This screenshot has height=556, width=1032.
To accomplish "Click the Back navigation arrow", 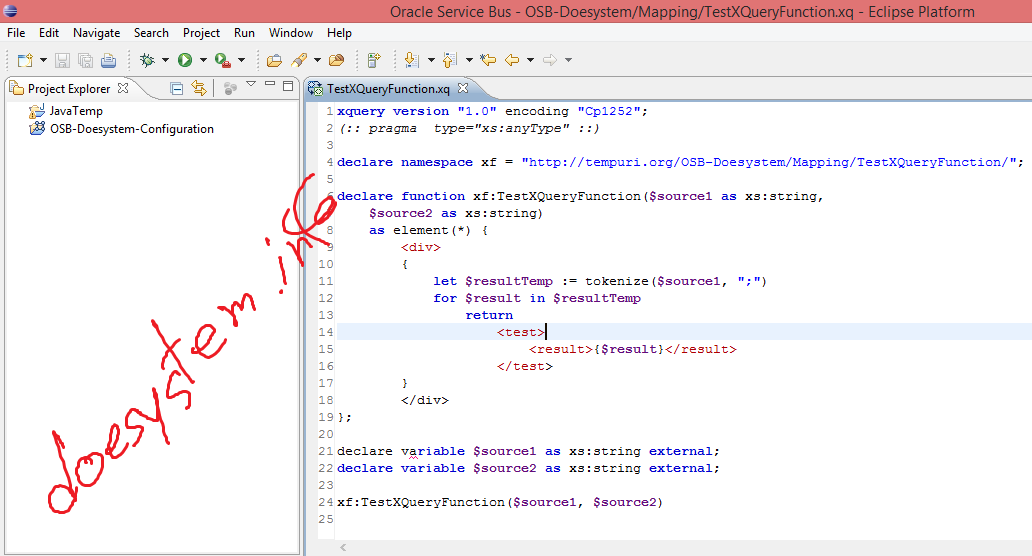I will 512,61.
